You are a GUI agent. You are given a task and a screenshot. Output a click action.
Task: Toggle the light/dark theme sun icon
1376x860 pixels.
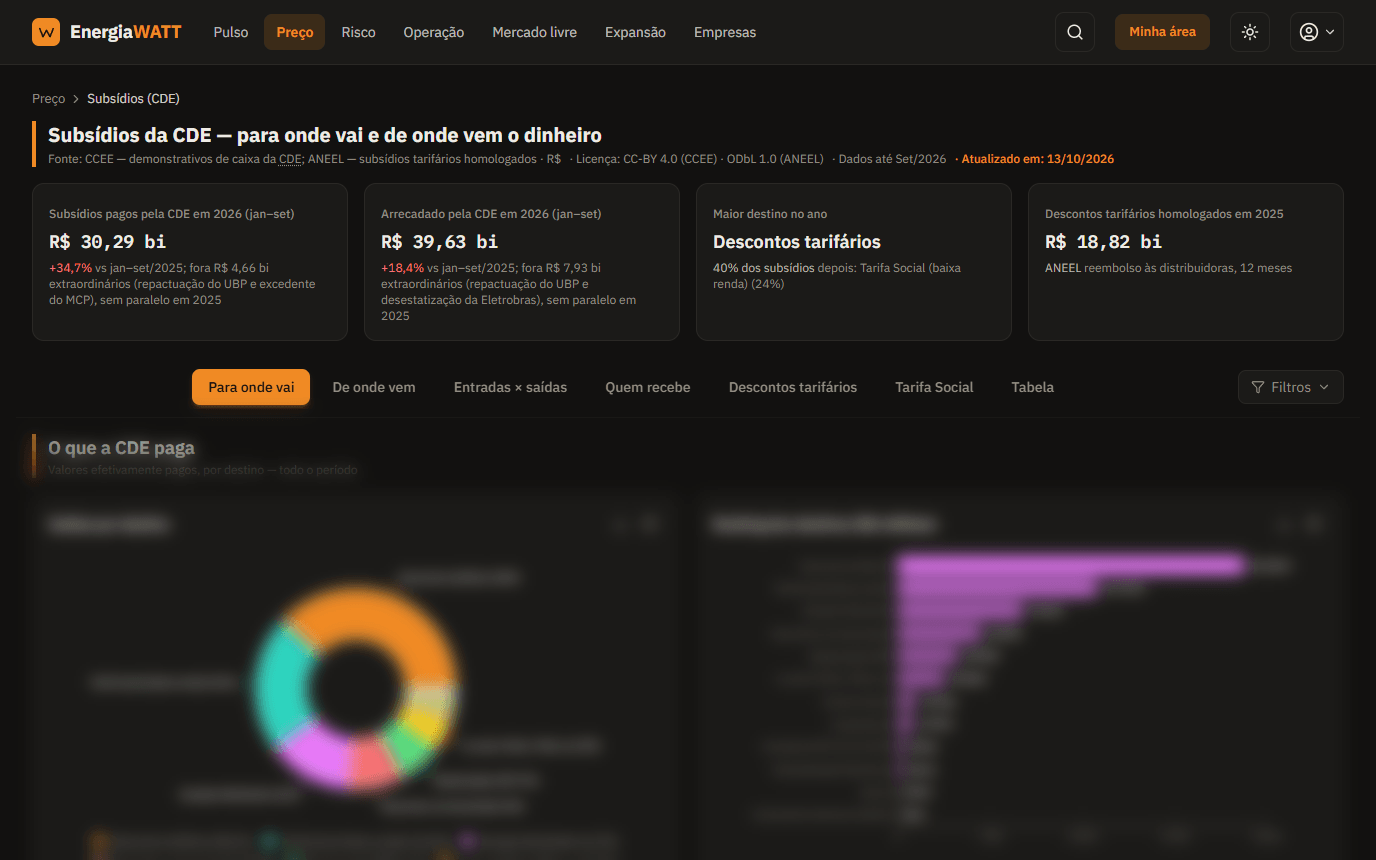pos(1250,32)
